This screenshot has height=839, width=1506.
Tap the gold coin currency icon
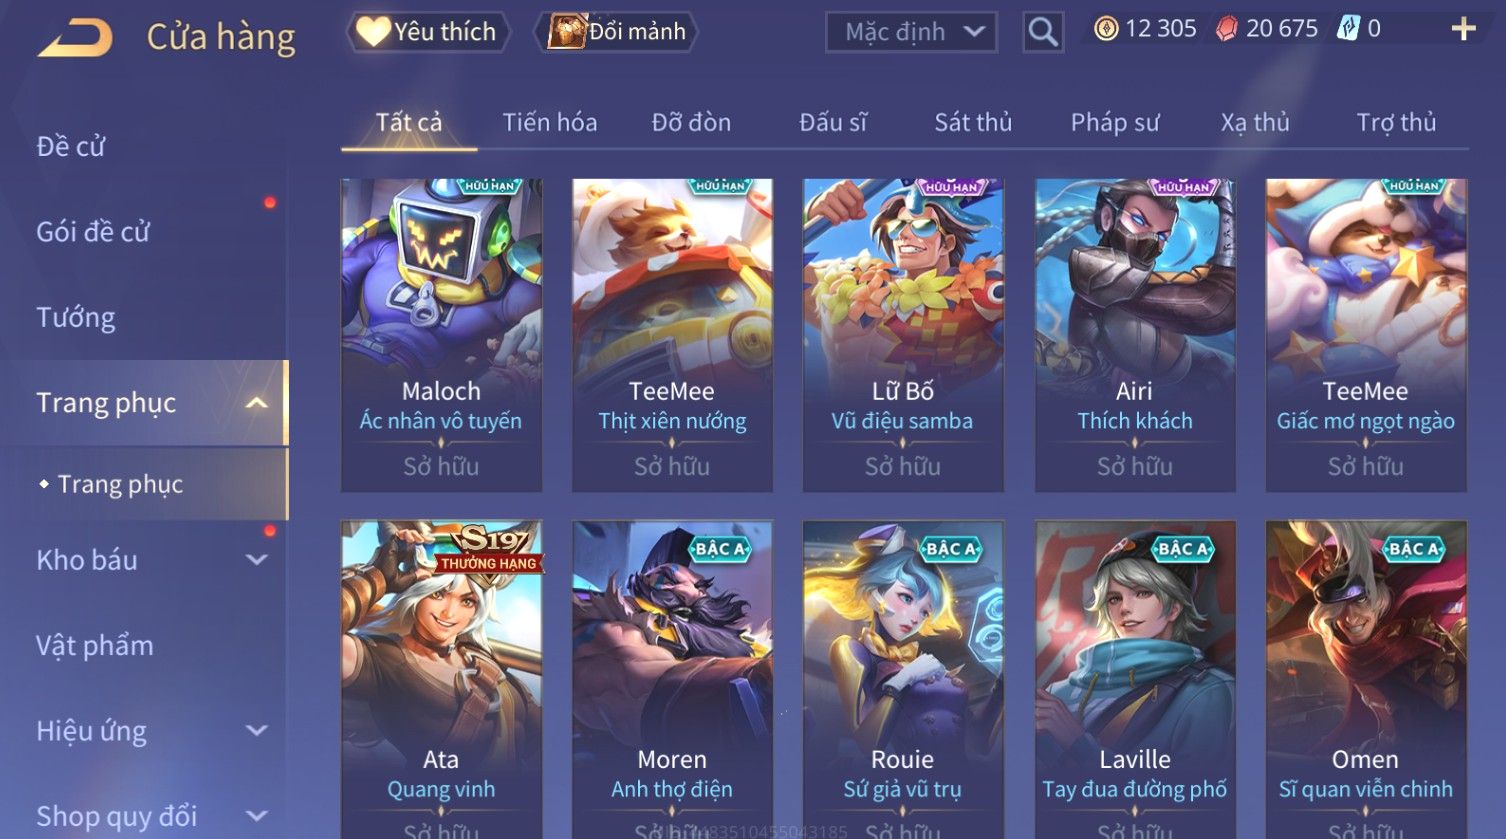(x=1105, y=29)
